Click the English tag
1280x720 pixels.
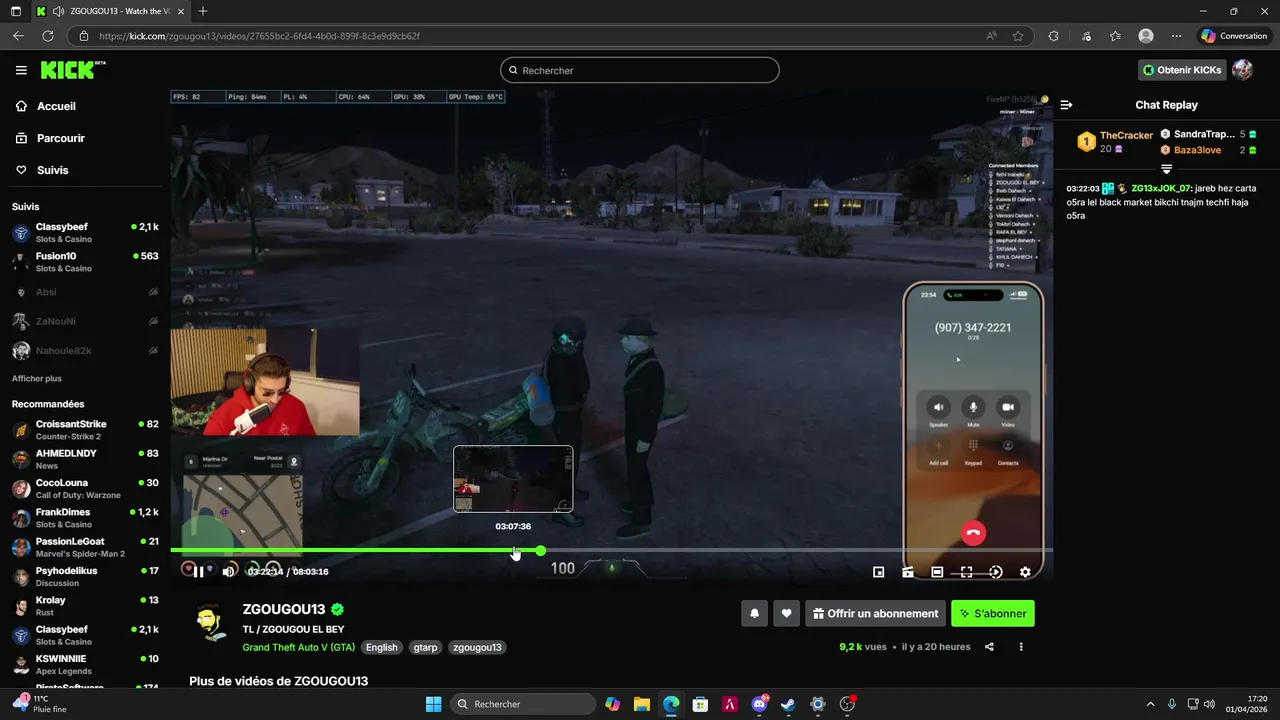[381, 647]
